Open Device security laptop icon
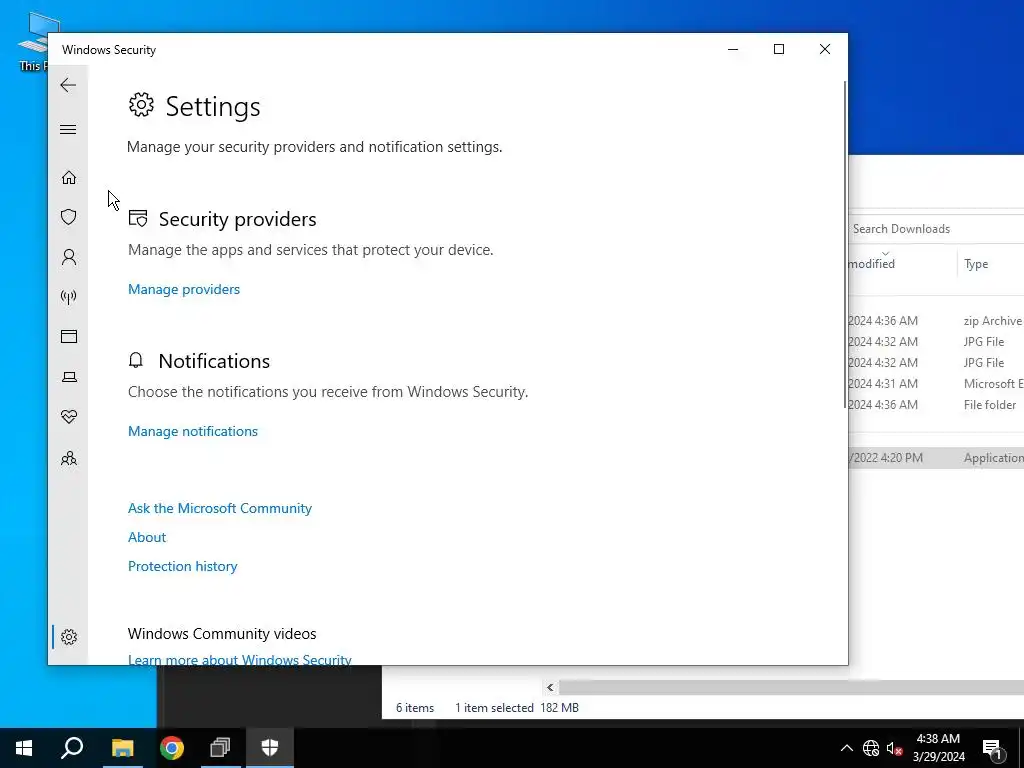Screen dimensions: 1024x768 tap(69, 377)
